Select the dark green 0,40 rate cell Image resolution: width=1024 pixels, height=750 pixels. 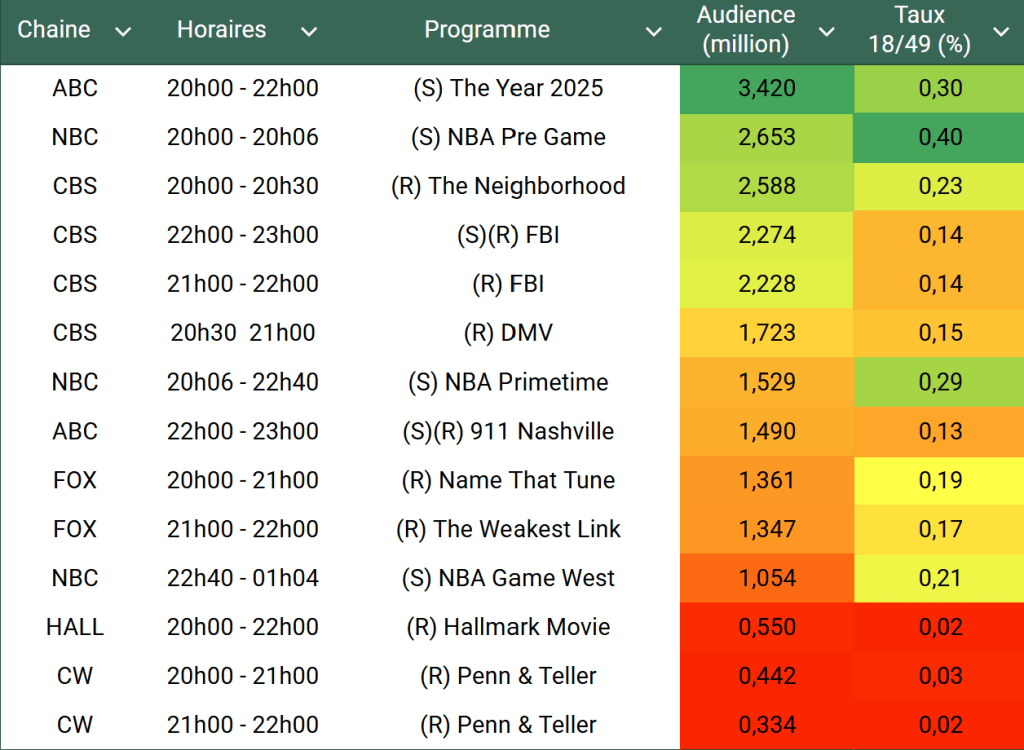[x=940, y=137]
